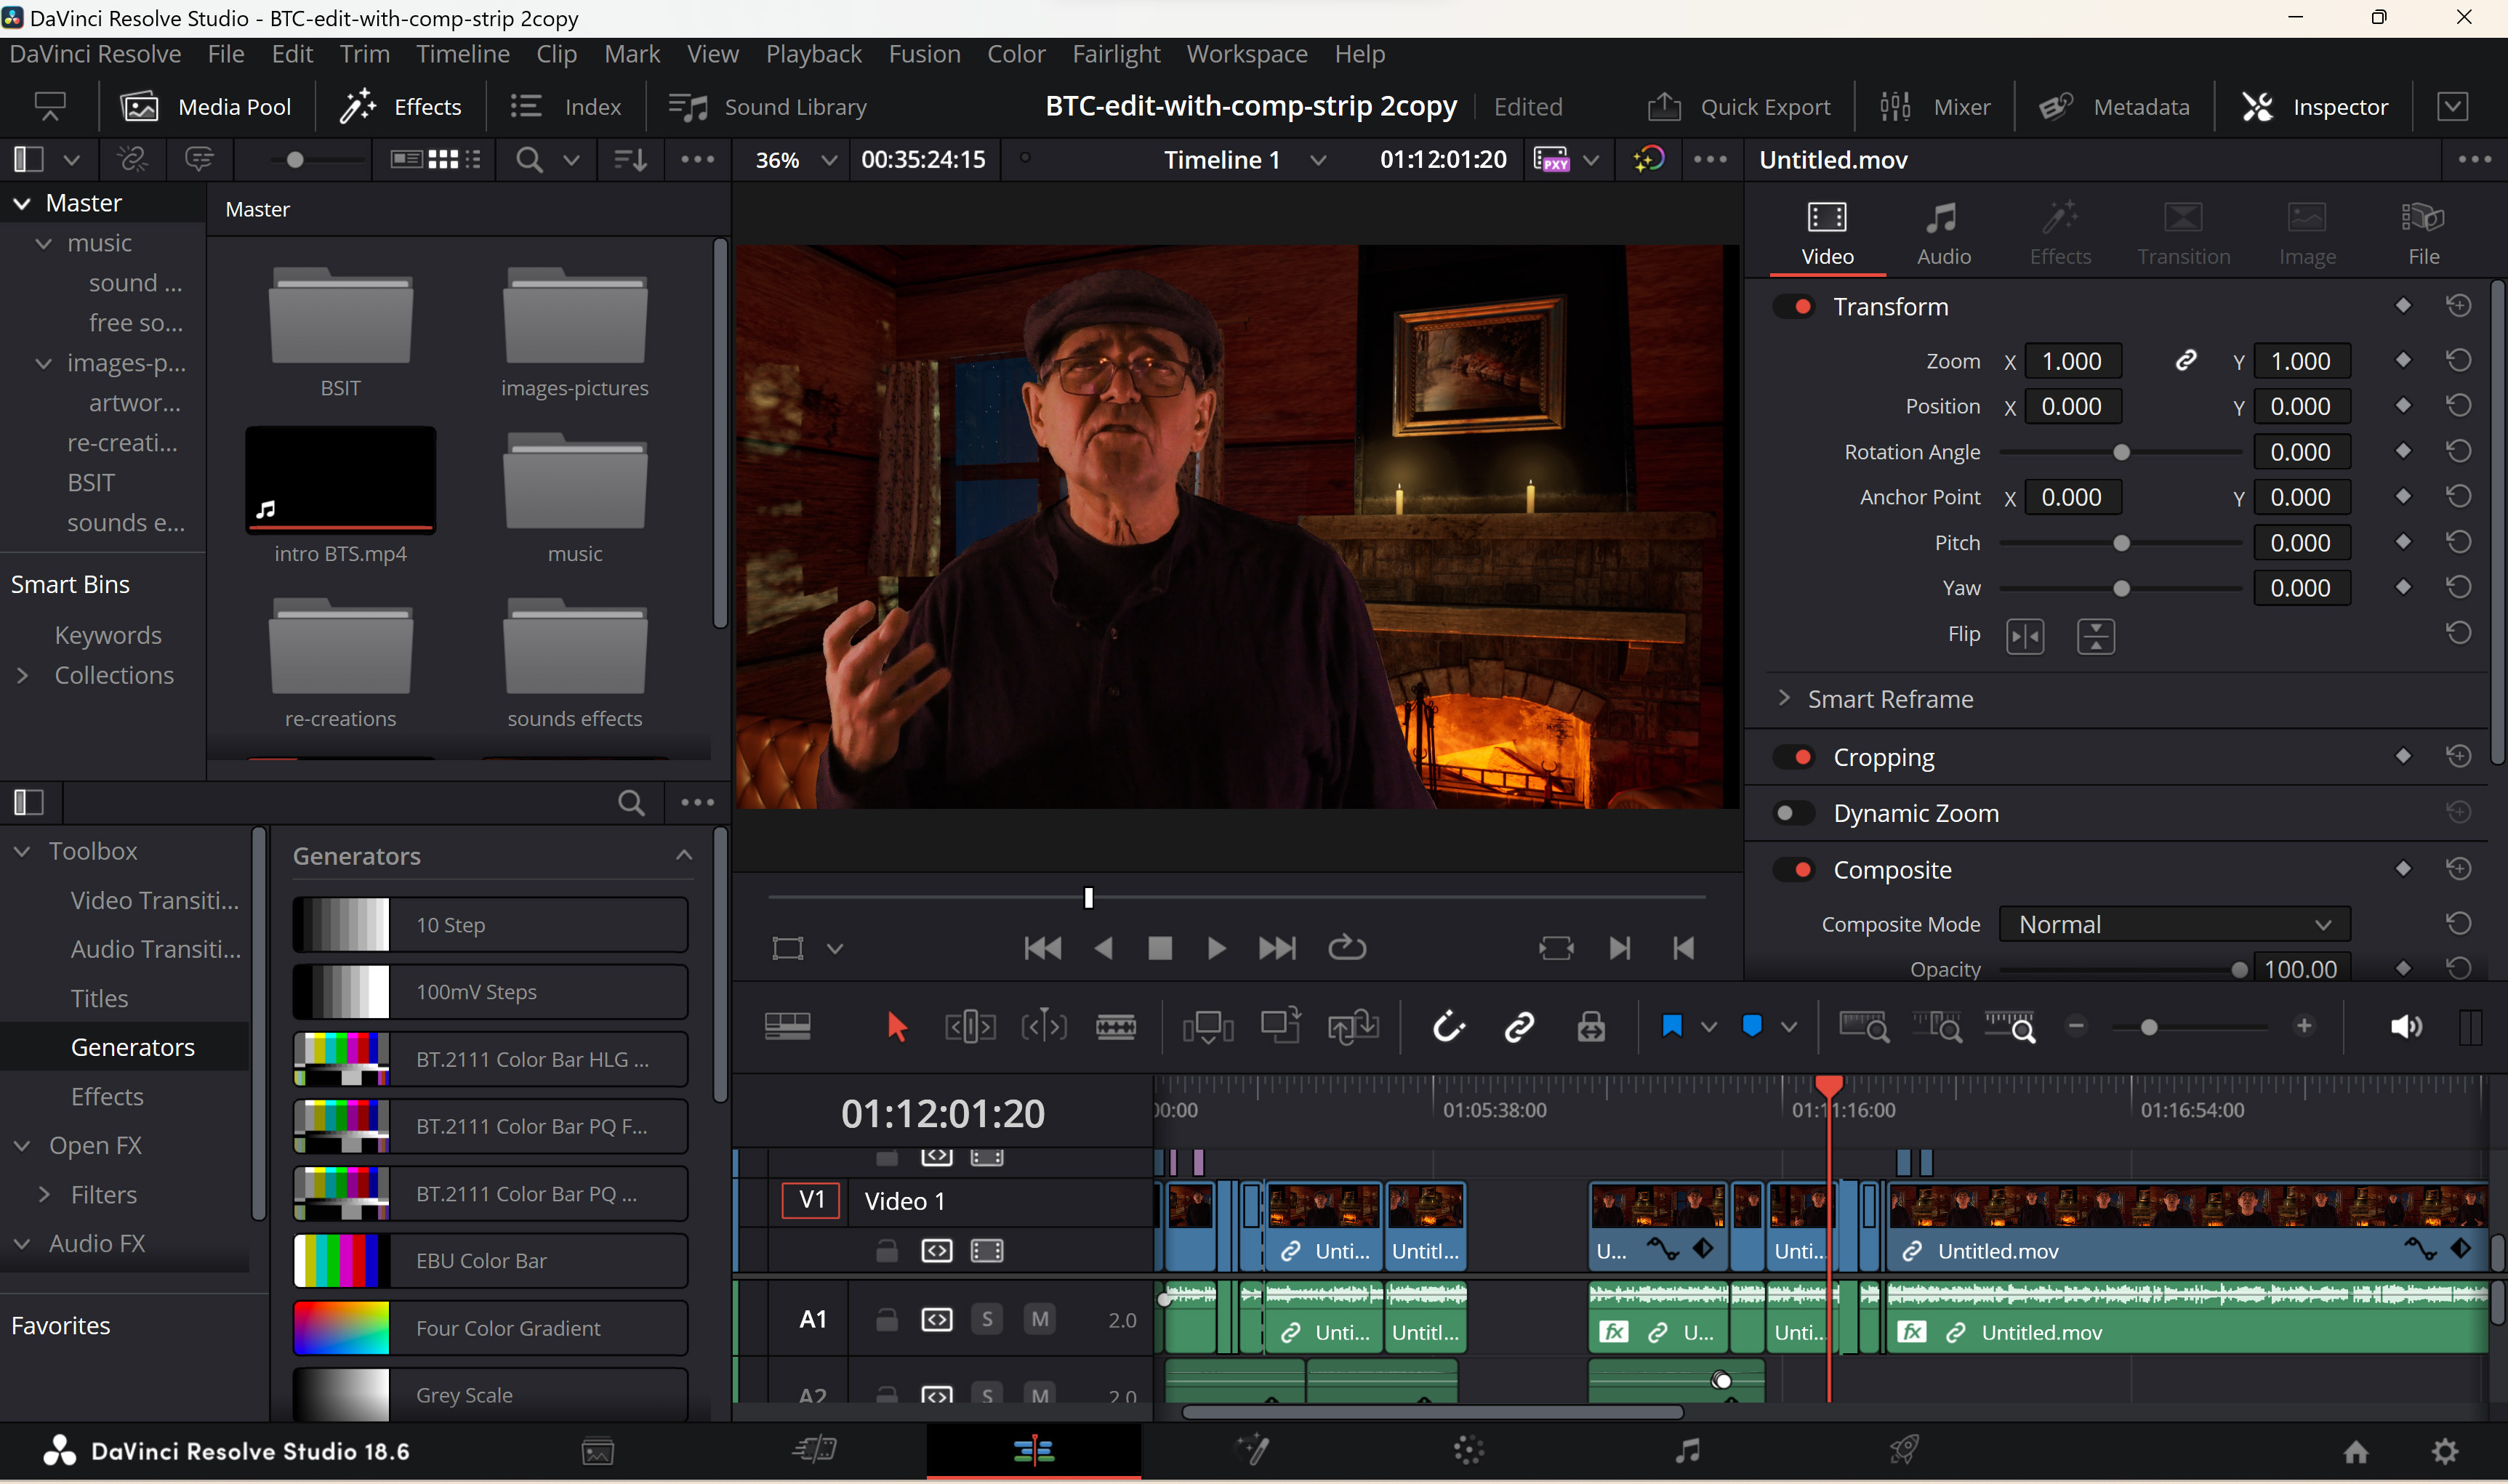Flip clip vertically in Inspector
Viewport: 2508px width, 1484px height.
point(2096,636)
